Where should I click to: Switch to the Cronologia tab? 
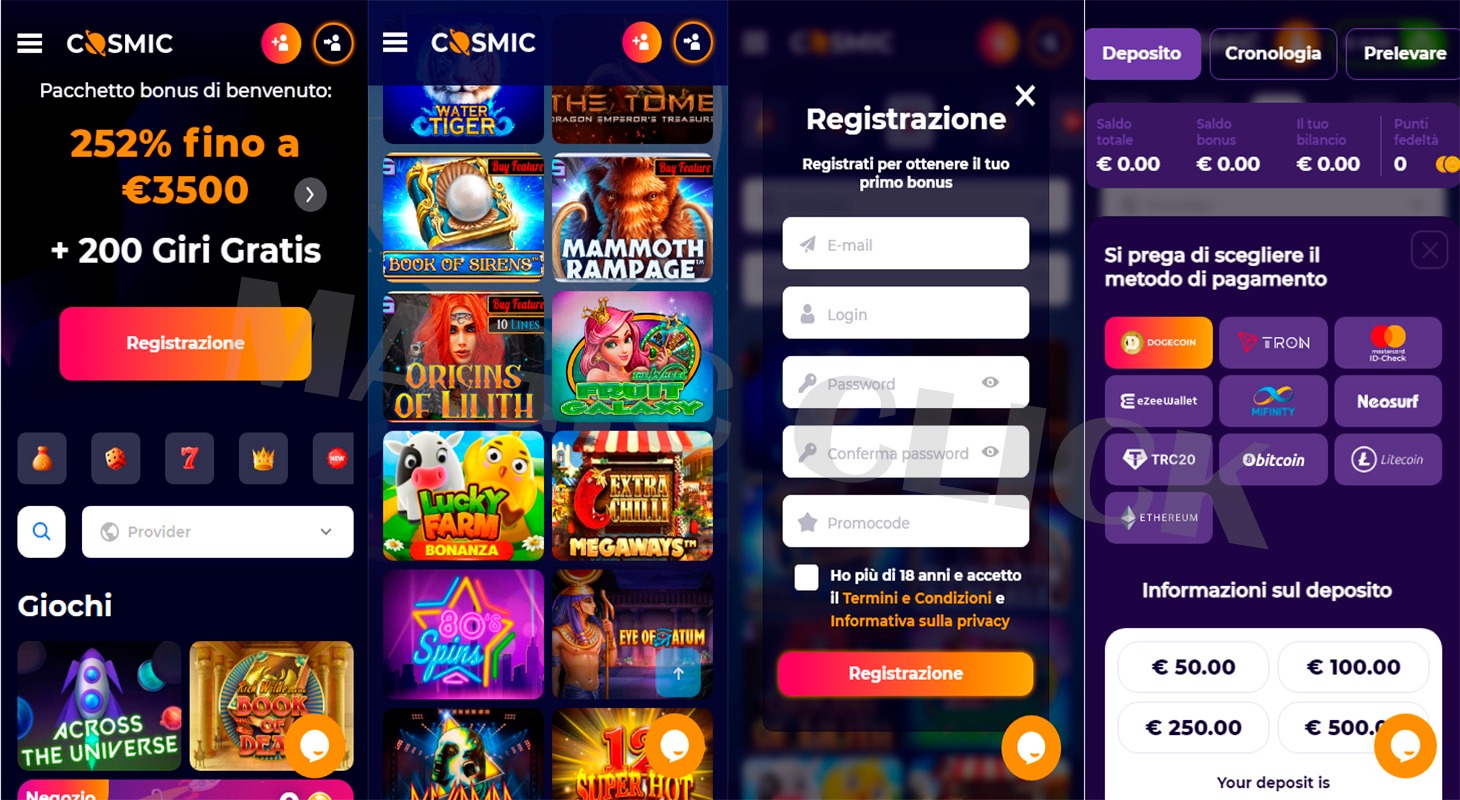pyautogui.click(x=1273, y=54)
